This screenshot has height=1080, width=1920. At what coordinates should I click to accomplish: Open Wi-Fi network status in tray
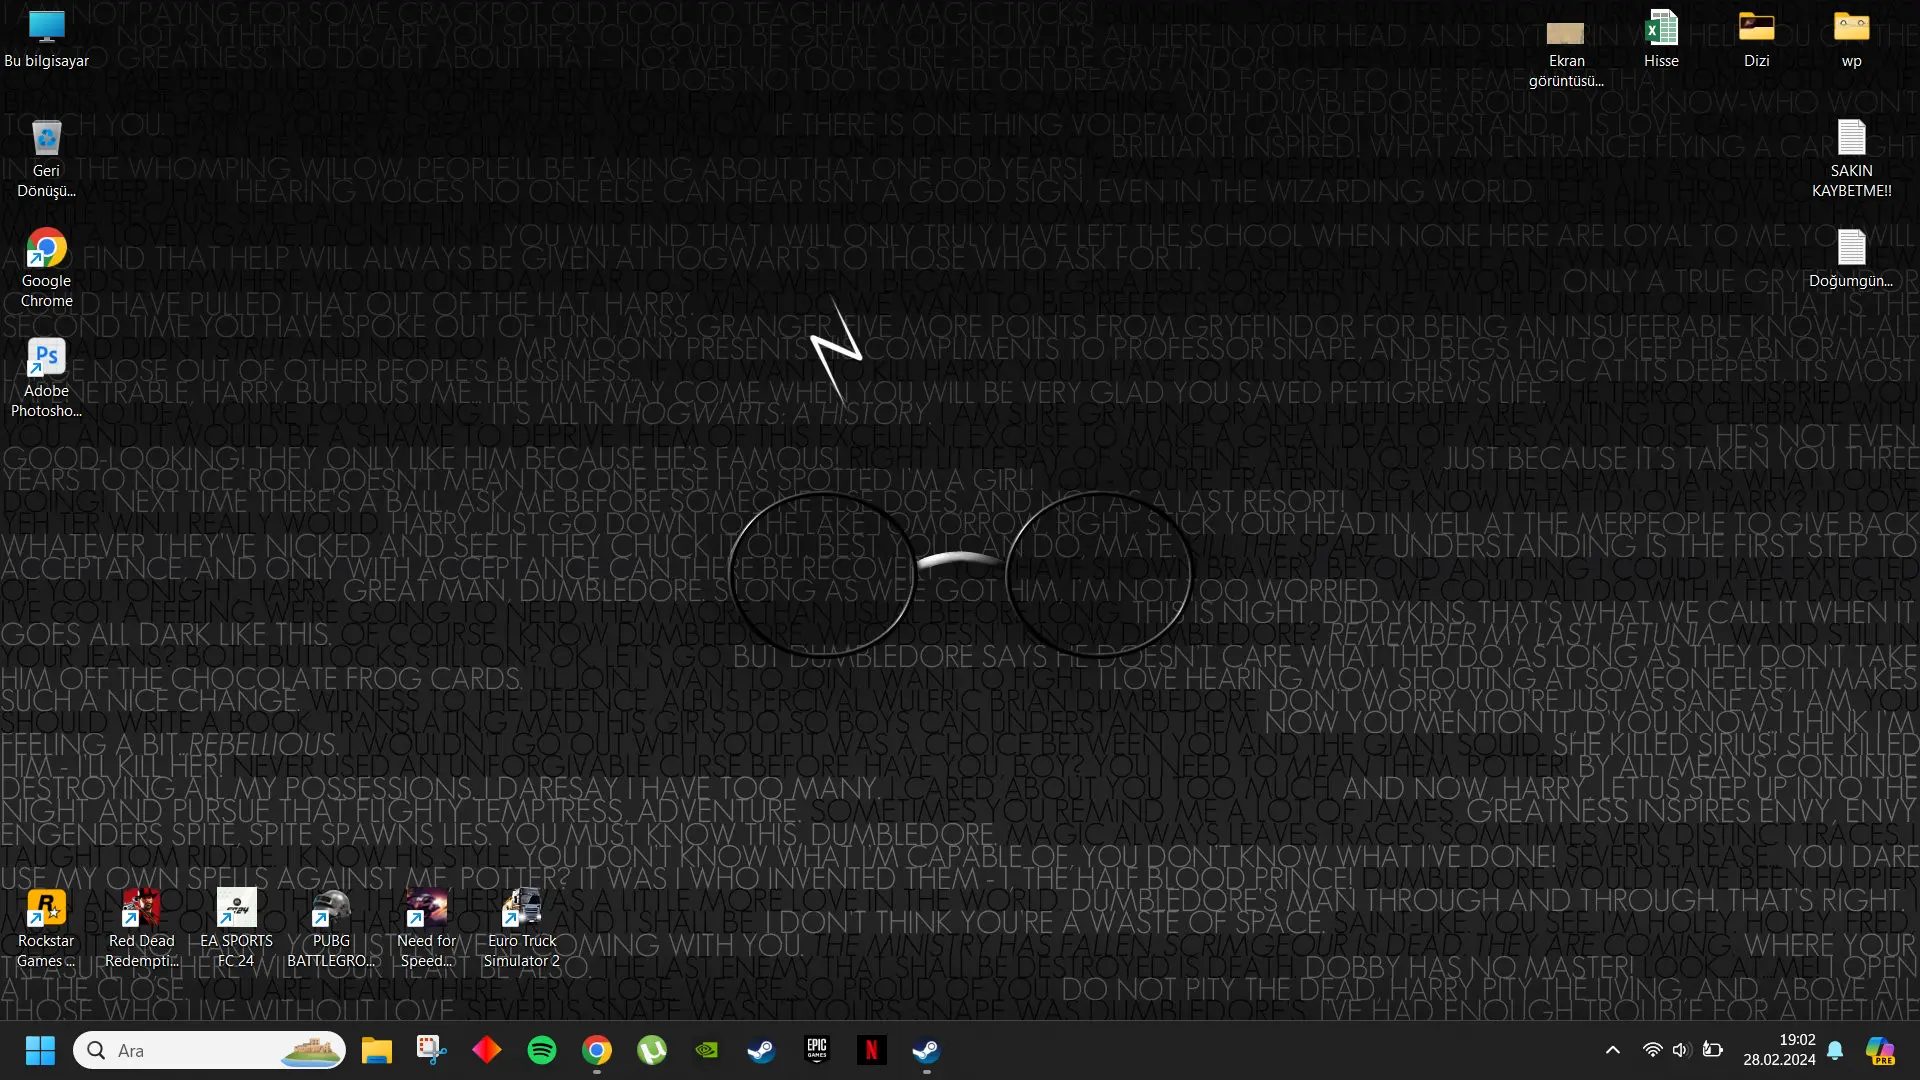pos(1652,1050)
